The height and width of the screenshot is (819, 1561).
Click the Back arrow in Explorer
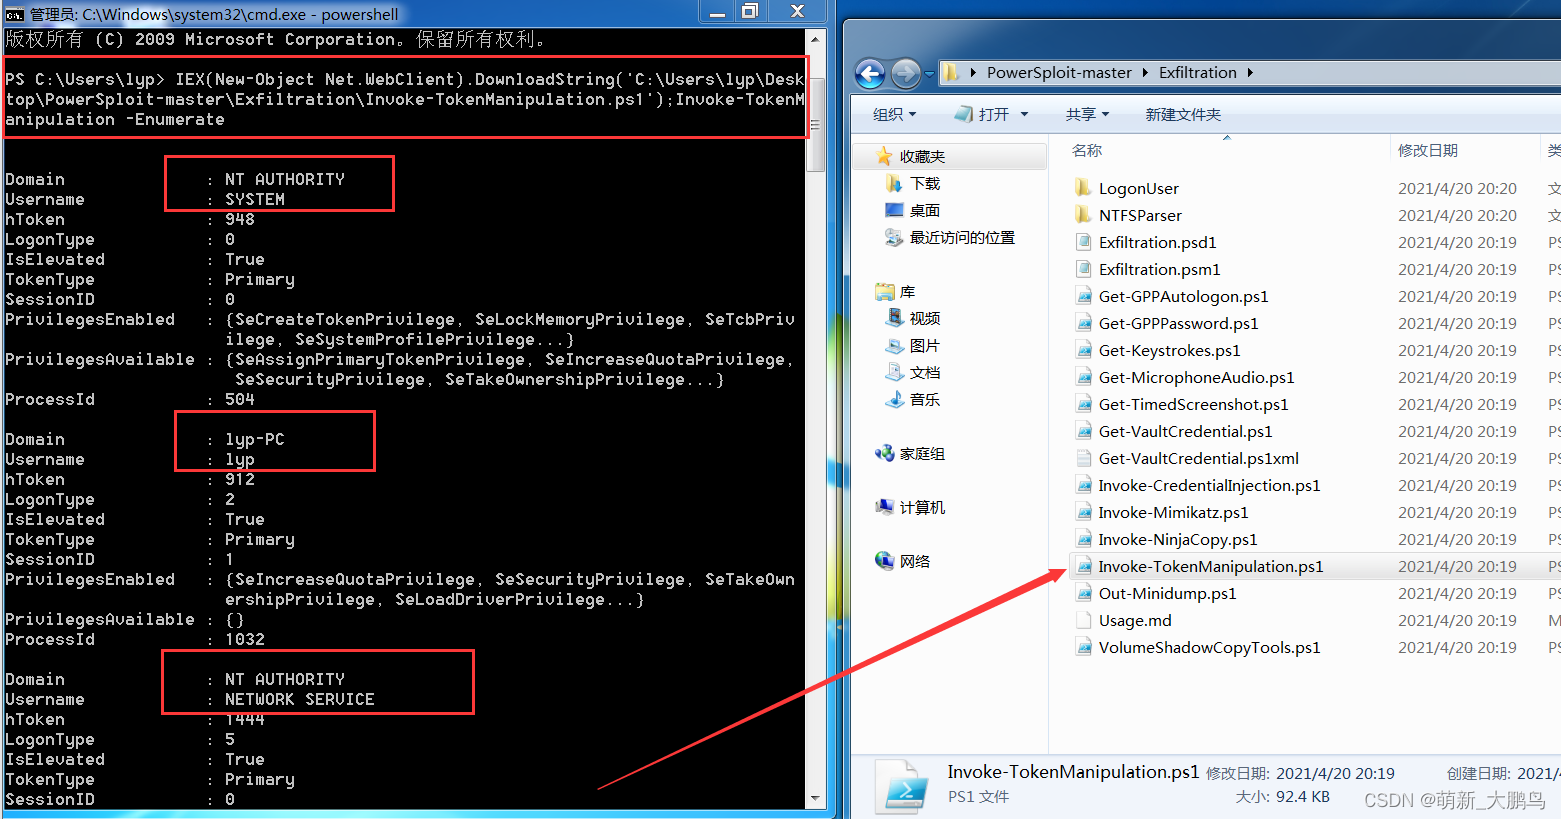coord(870,73)
